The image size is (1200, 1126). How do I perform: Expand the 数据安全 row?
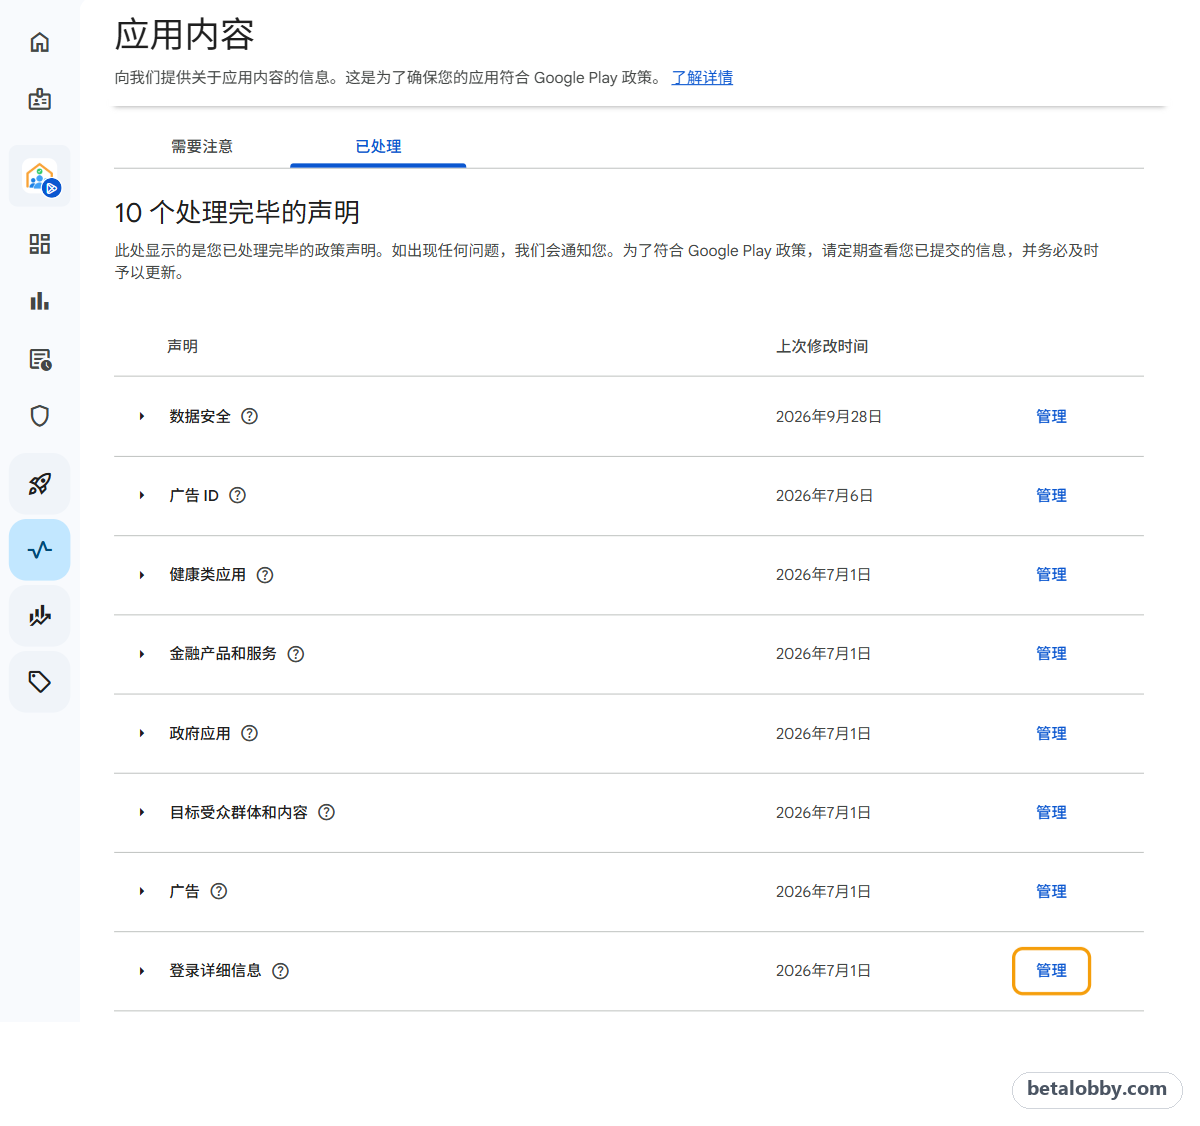point(142,416)
